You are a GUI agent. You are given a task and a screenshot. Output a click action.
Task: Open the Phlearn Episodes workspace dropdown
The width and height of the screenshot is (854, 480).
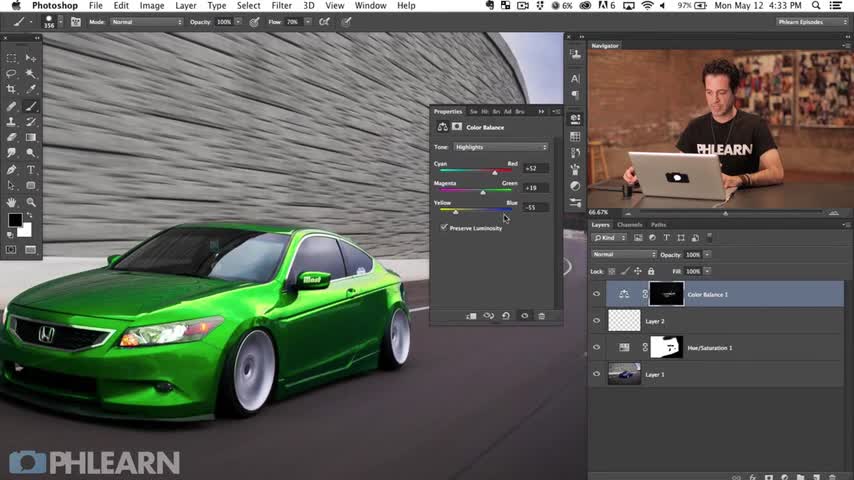click(812, 22)
